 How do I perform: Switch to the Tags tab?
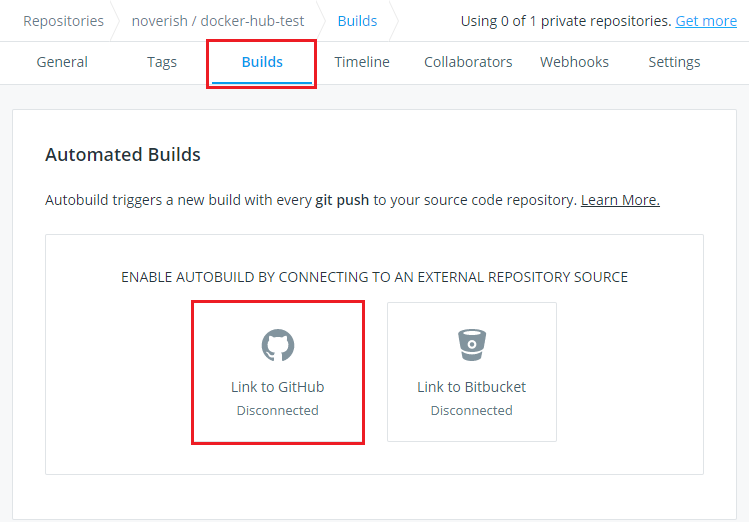(x=162, y=62)
